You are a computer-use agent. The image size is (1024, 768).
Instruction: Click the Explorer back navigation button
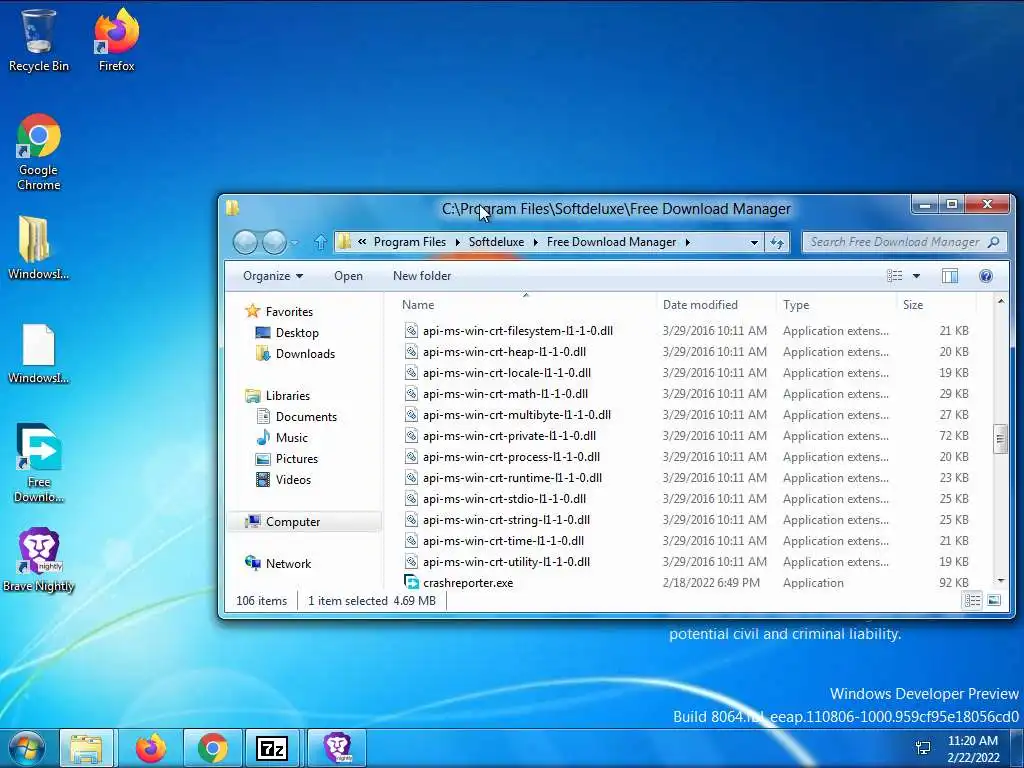click(x=246, y=242)
